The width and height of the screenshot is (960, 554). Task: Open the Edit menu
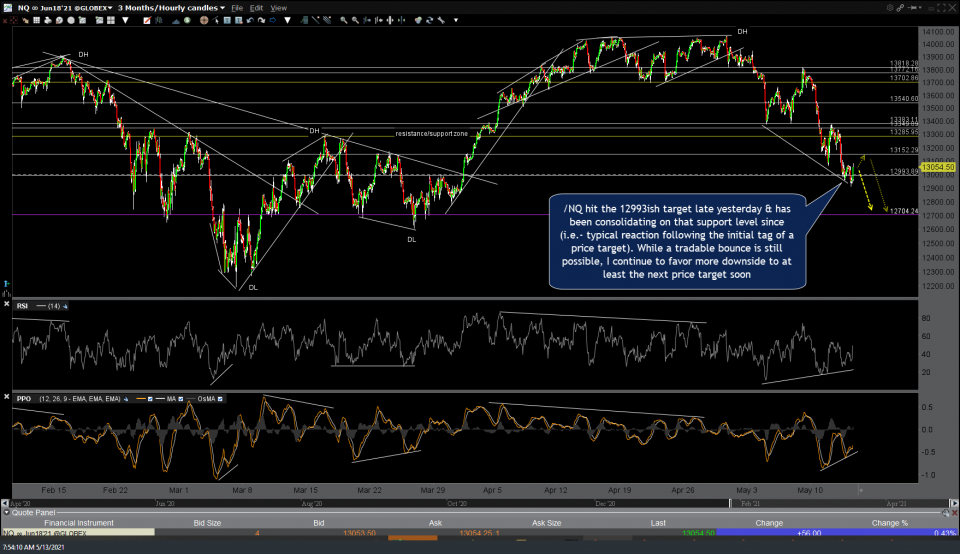click(x=257, y=8)
